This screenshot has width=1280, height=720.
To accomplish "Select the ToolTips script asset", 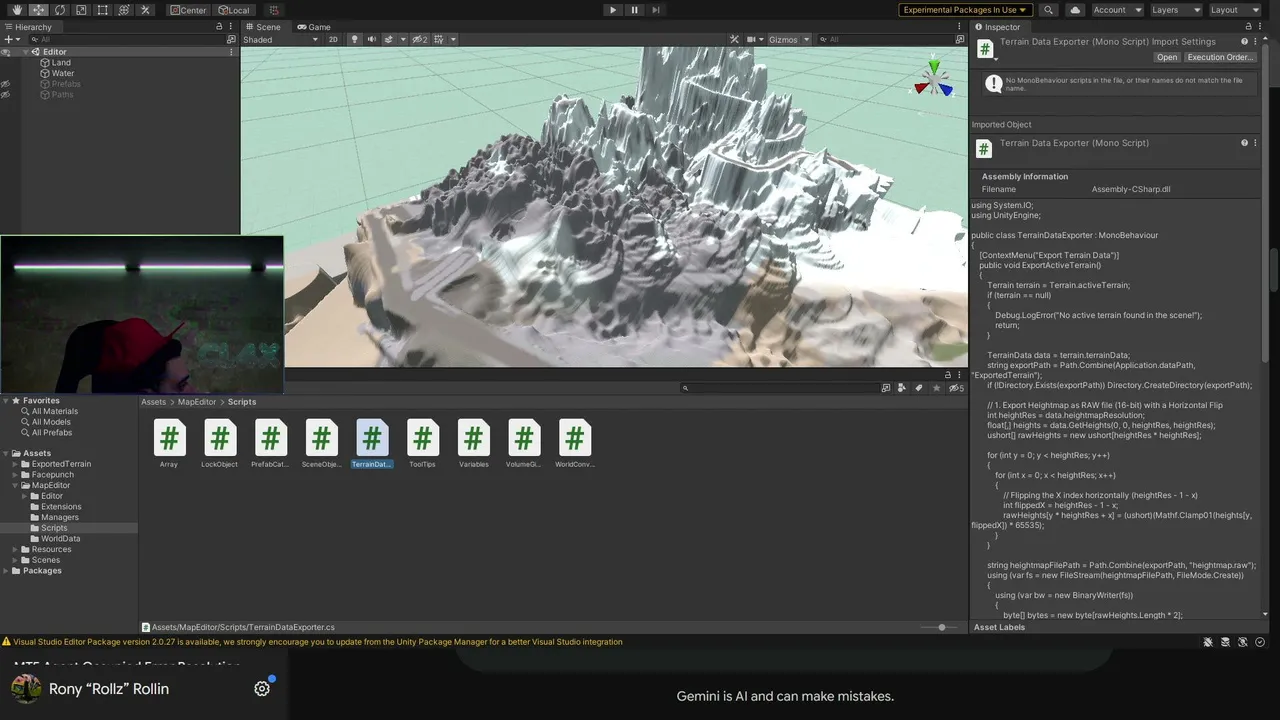I will tap(422, 444).
